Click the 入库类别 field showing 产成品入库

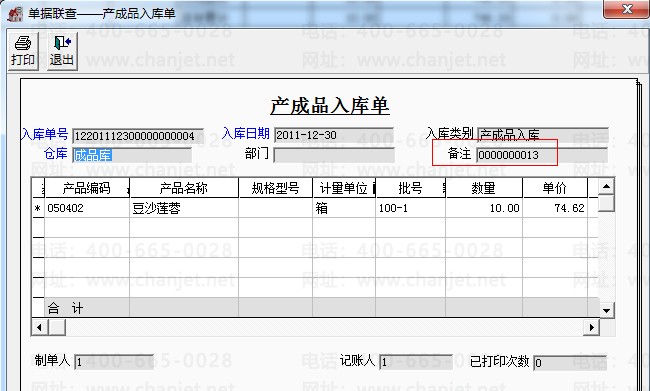click(543, 135)
